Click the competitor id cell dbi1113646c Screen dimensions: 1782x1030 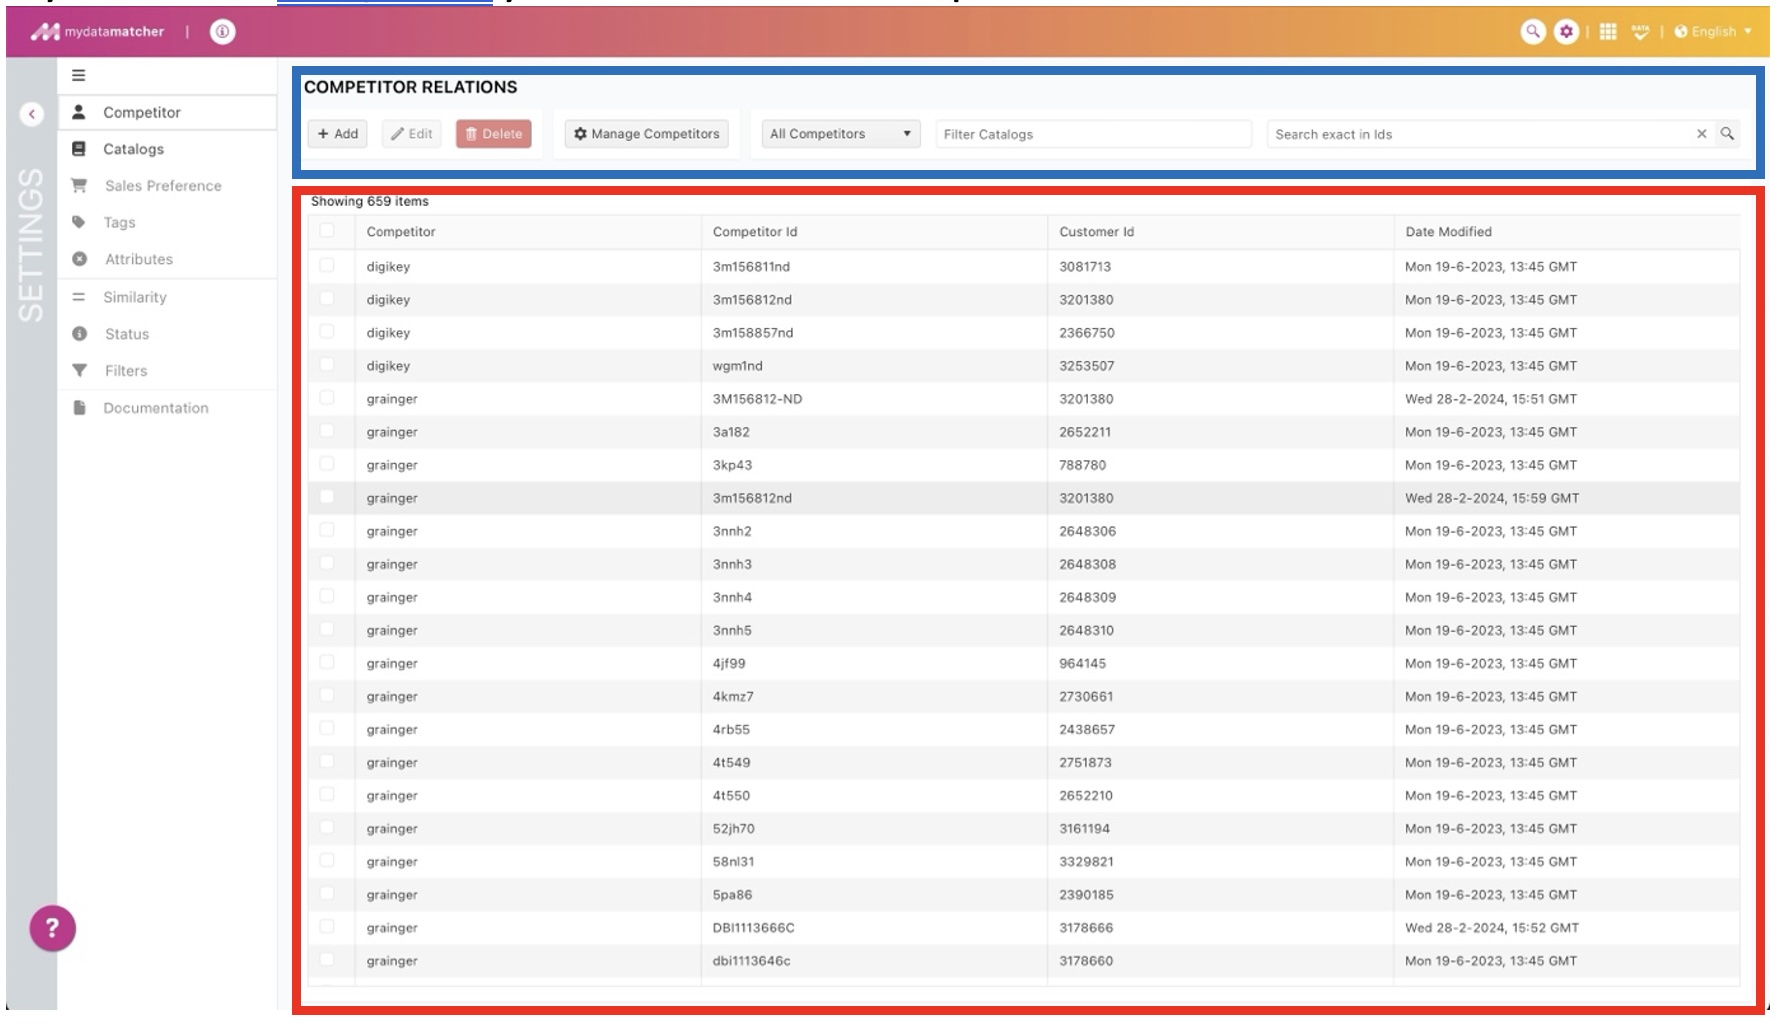tap(751, 961)
